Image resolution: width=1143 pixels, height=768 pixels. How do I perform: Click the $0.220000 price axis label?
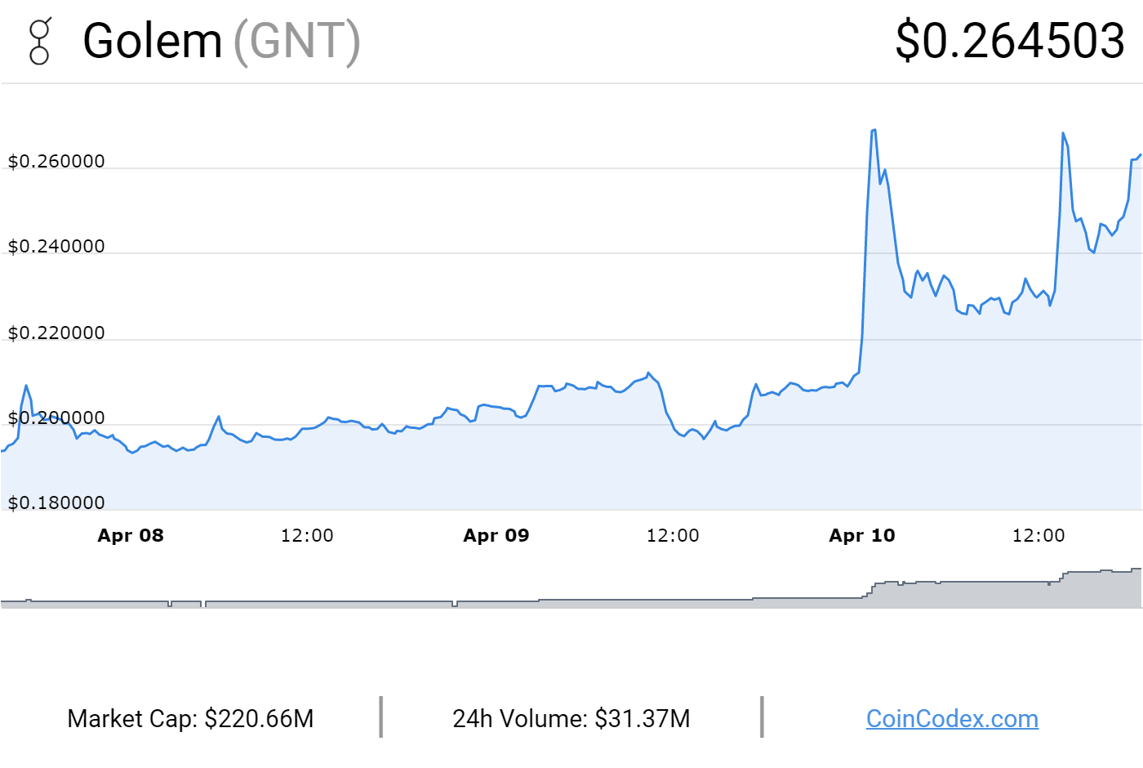56,333
